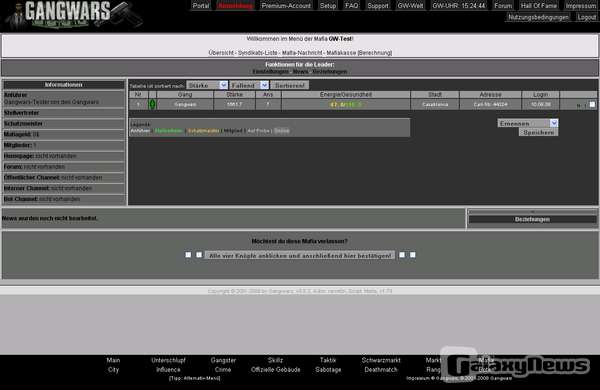
Task: Tick the first checkbox right of the confirm button
Action: [402, 255]
